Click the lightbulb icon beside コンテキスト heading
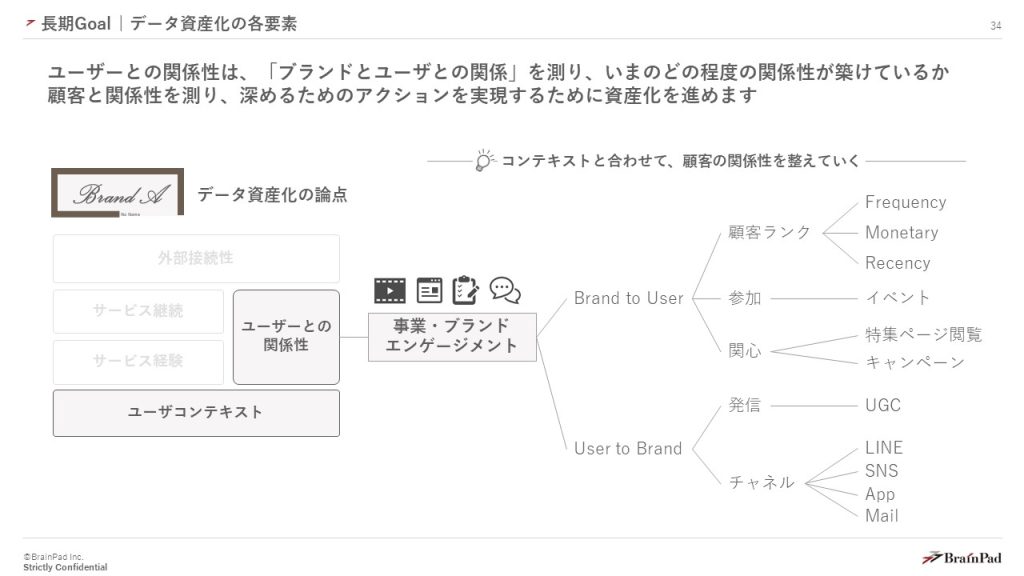This screenshot has height=576, width=1024. 484,160
